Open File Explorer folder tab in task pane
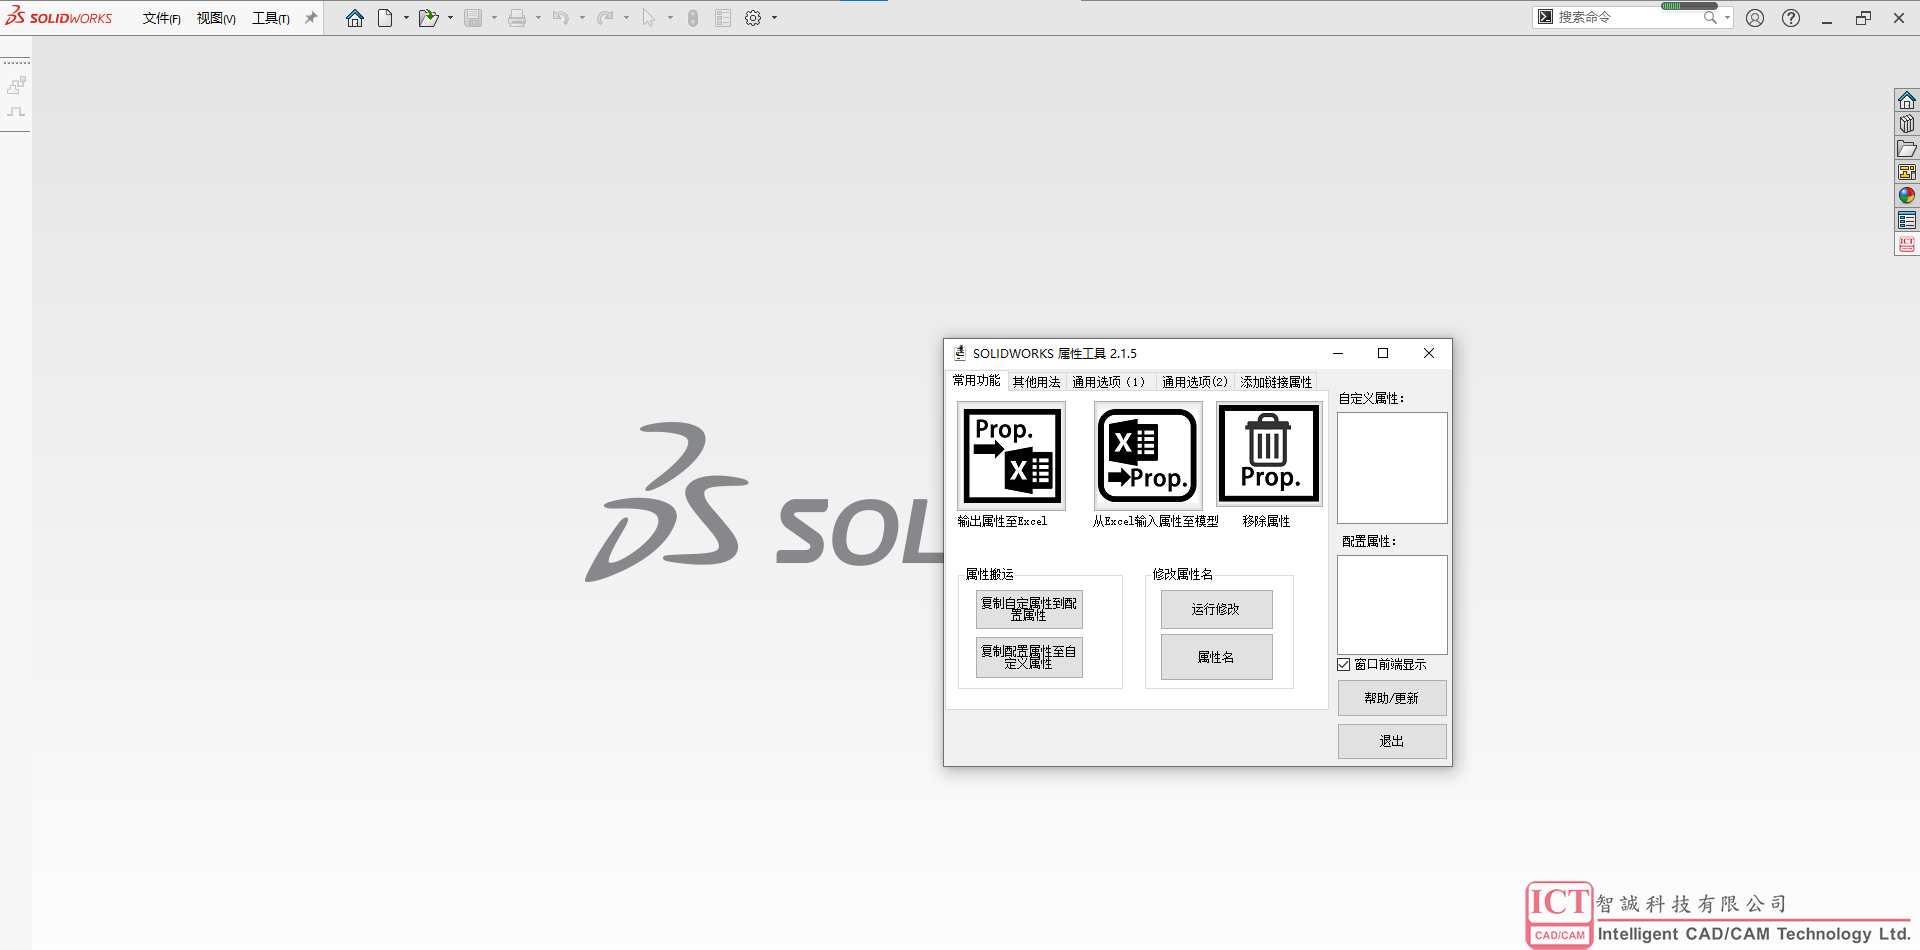1920x950 pixels. point(1907,149)
